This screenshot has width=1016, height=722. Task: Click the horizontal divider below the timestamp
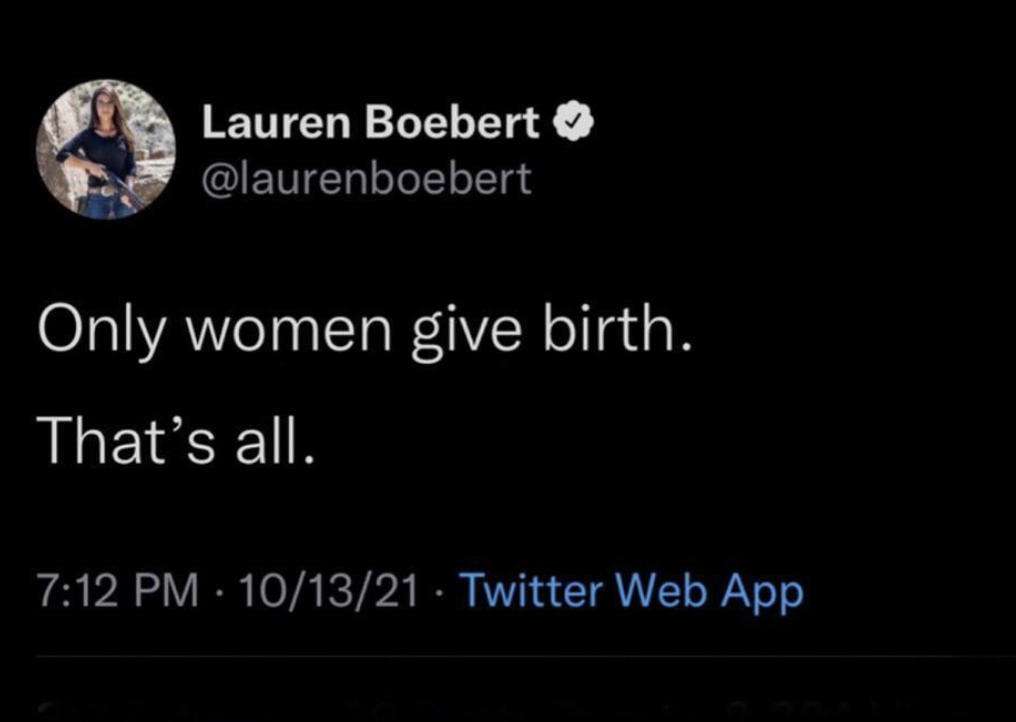click(508, 657)
